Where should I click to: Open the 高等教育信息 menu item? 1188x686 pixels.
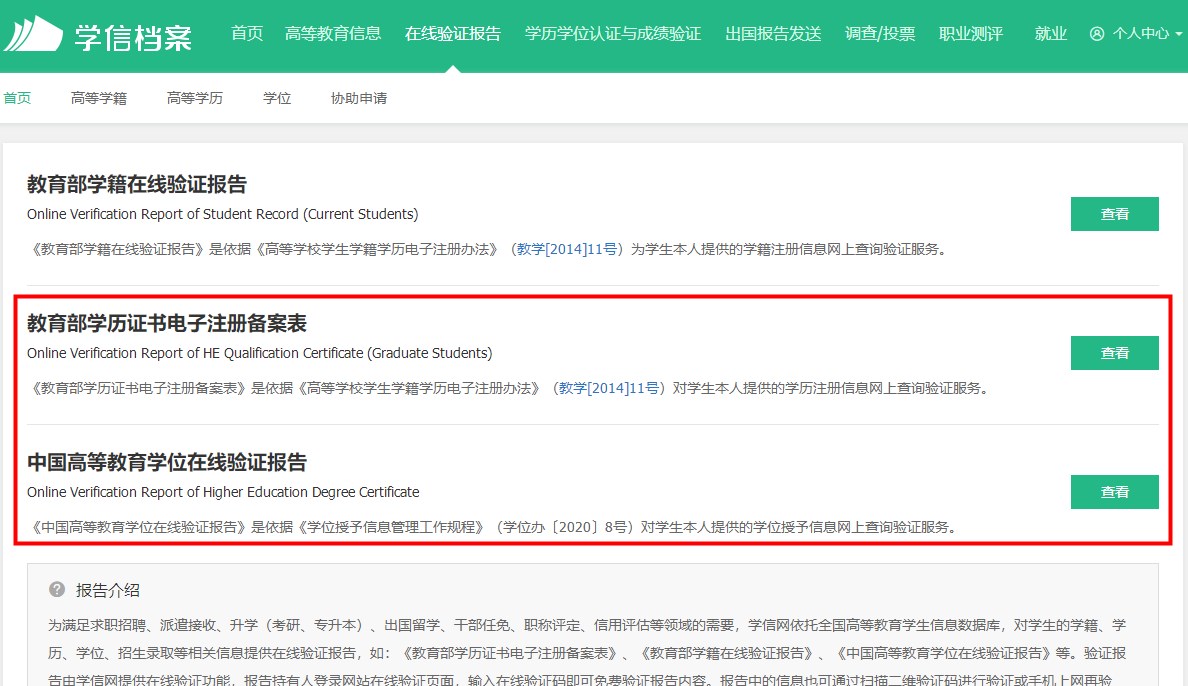[x=334, y=33]
